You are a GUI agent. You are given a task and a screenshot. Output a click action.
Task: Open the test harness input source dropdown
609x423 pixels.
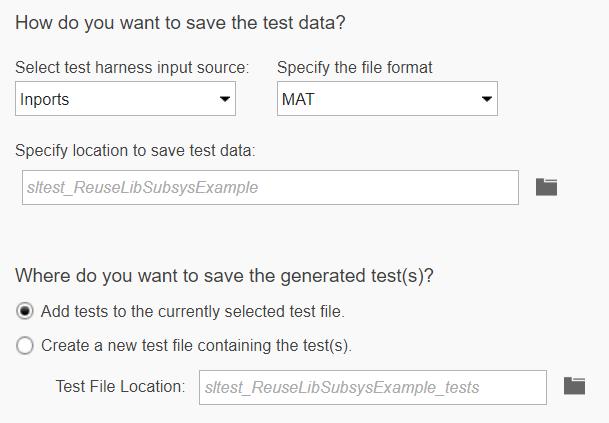point(126,99)
